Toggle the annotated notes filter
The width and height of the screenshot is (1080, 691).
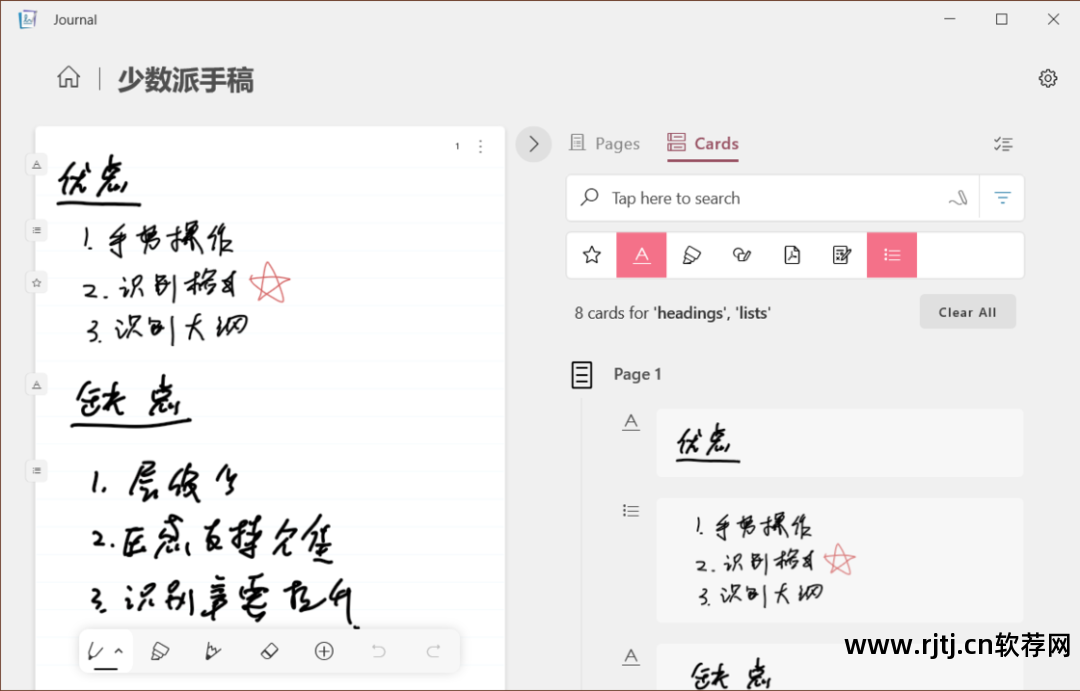click(842, 255)
